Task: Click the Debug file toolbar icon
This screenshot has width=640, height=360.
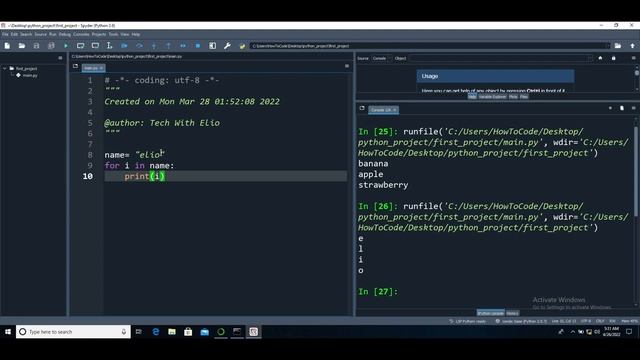Action: [124, 46]
